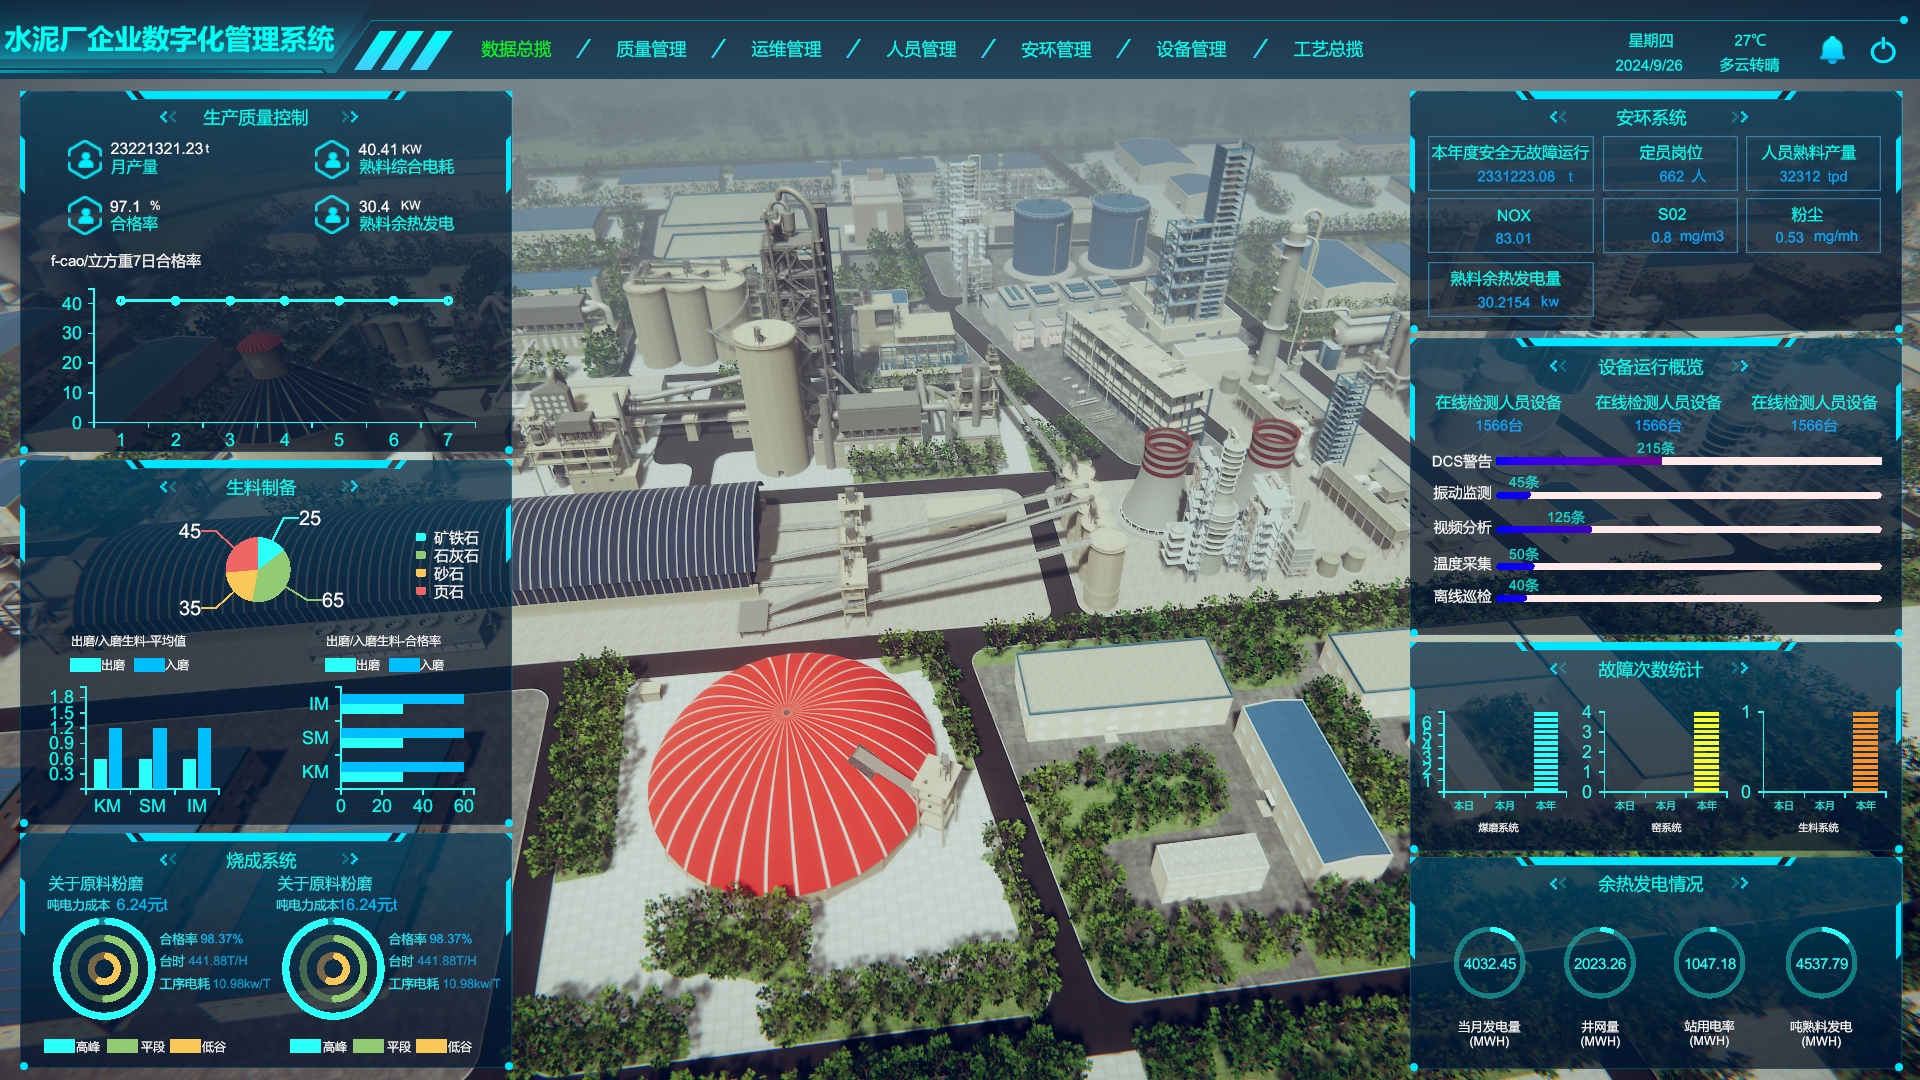Click the 当月发电量 circular gauge

(1489, 964)
